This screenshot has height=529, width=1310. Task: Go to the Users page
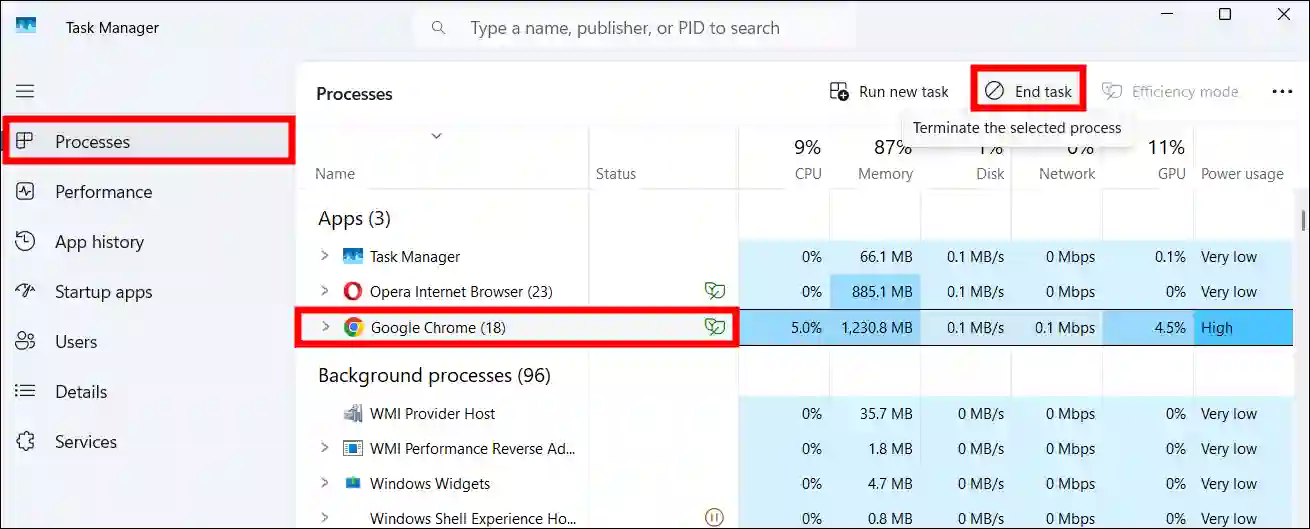coord(149,341)
